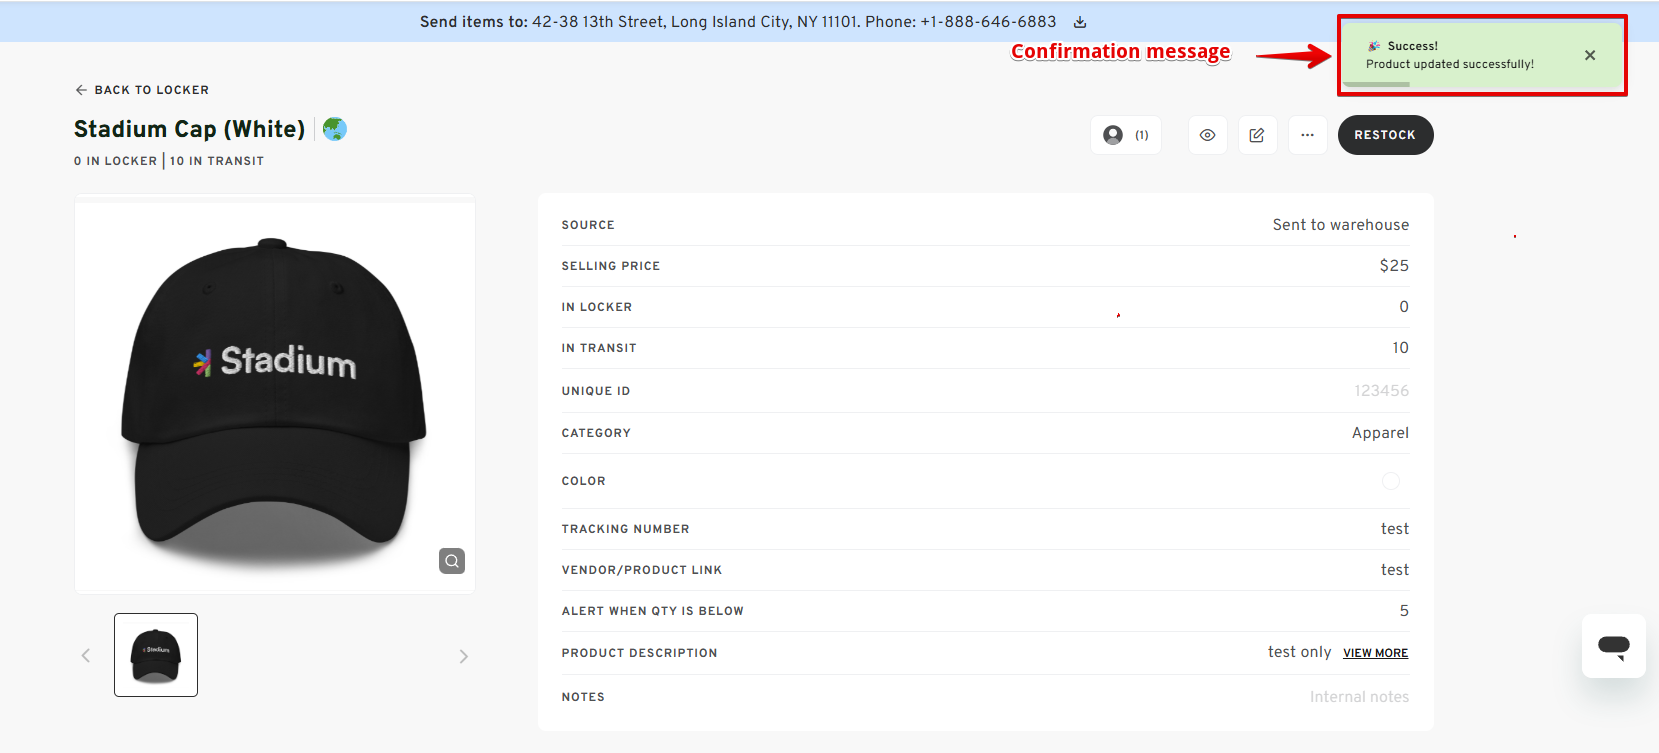This screenshot has width=1659, height=753.
Task: Click the '10 IN TRANSIT' status text
Action: click(217, 161)
